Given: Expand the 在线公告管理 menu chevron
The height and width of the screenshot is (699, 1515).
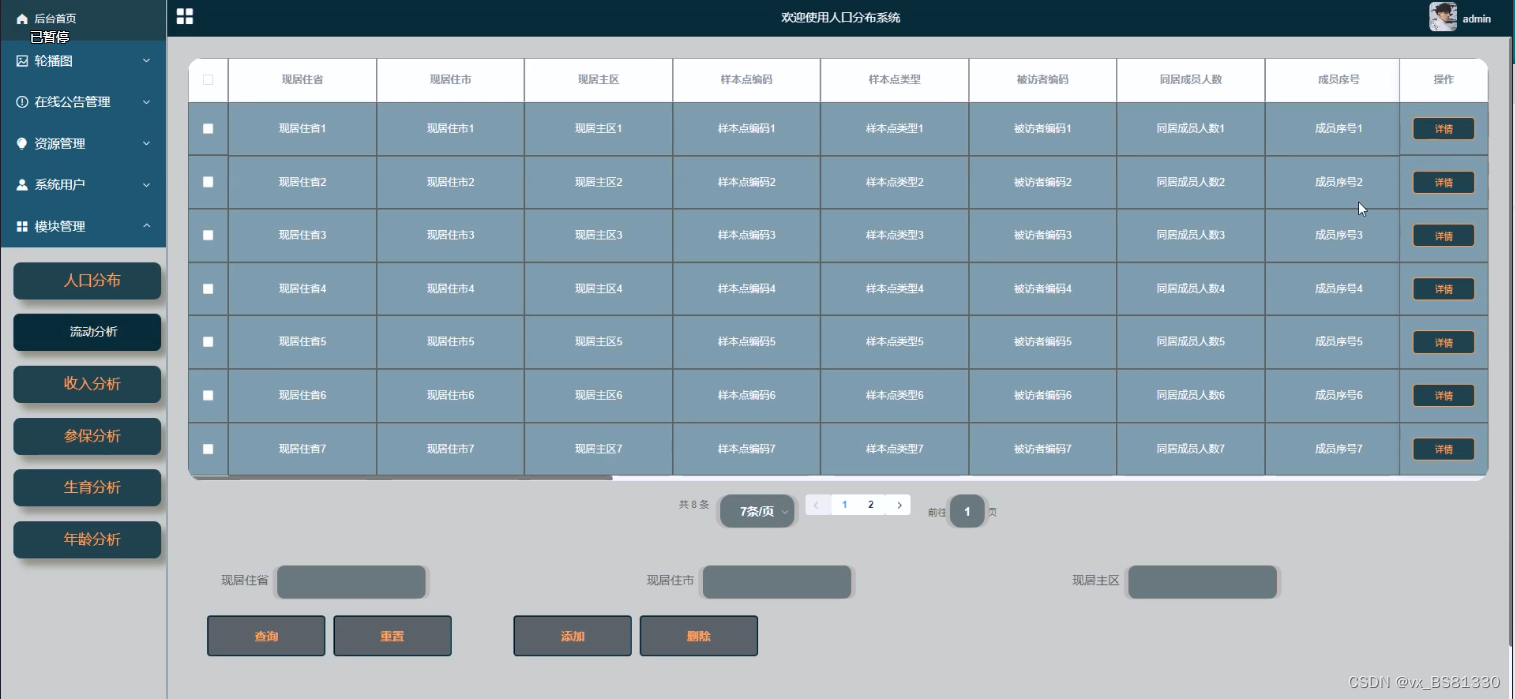Looking at the screenshot, I should [x=147, y=102].
